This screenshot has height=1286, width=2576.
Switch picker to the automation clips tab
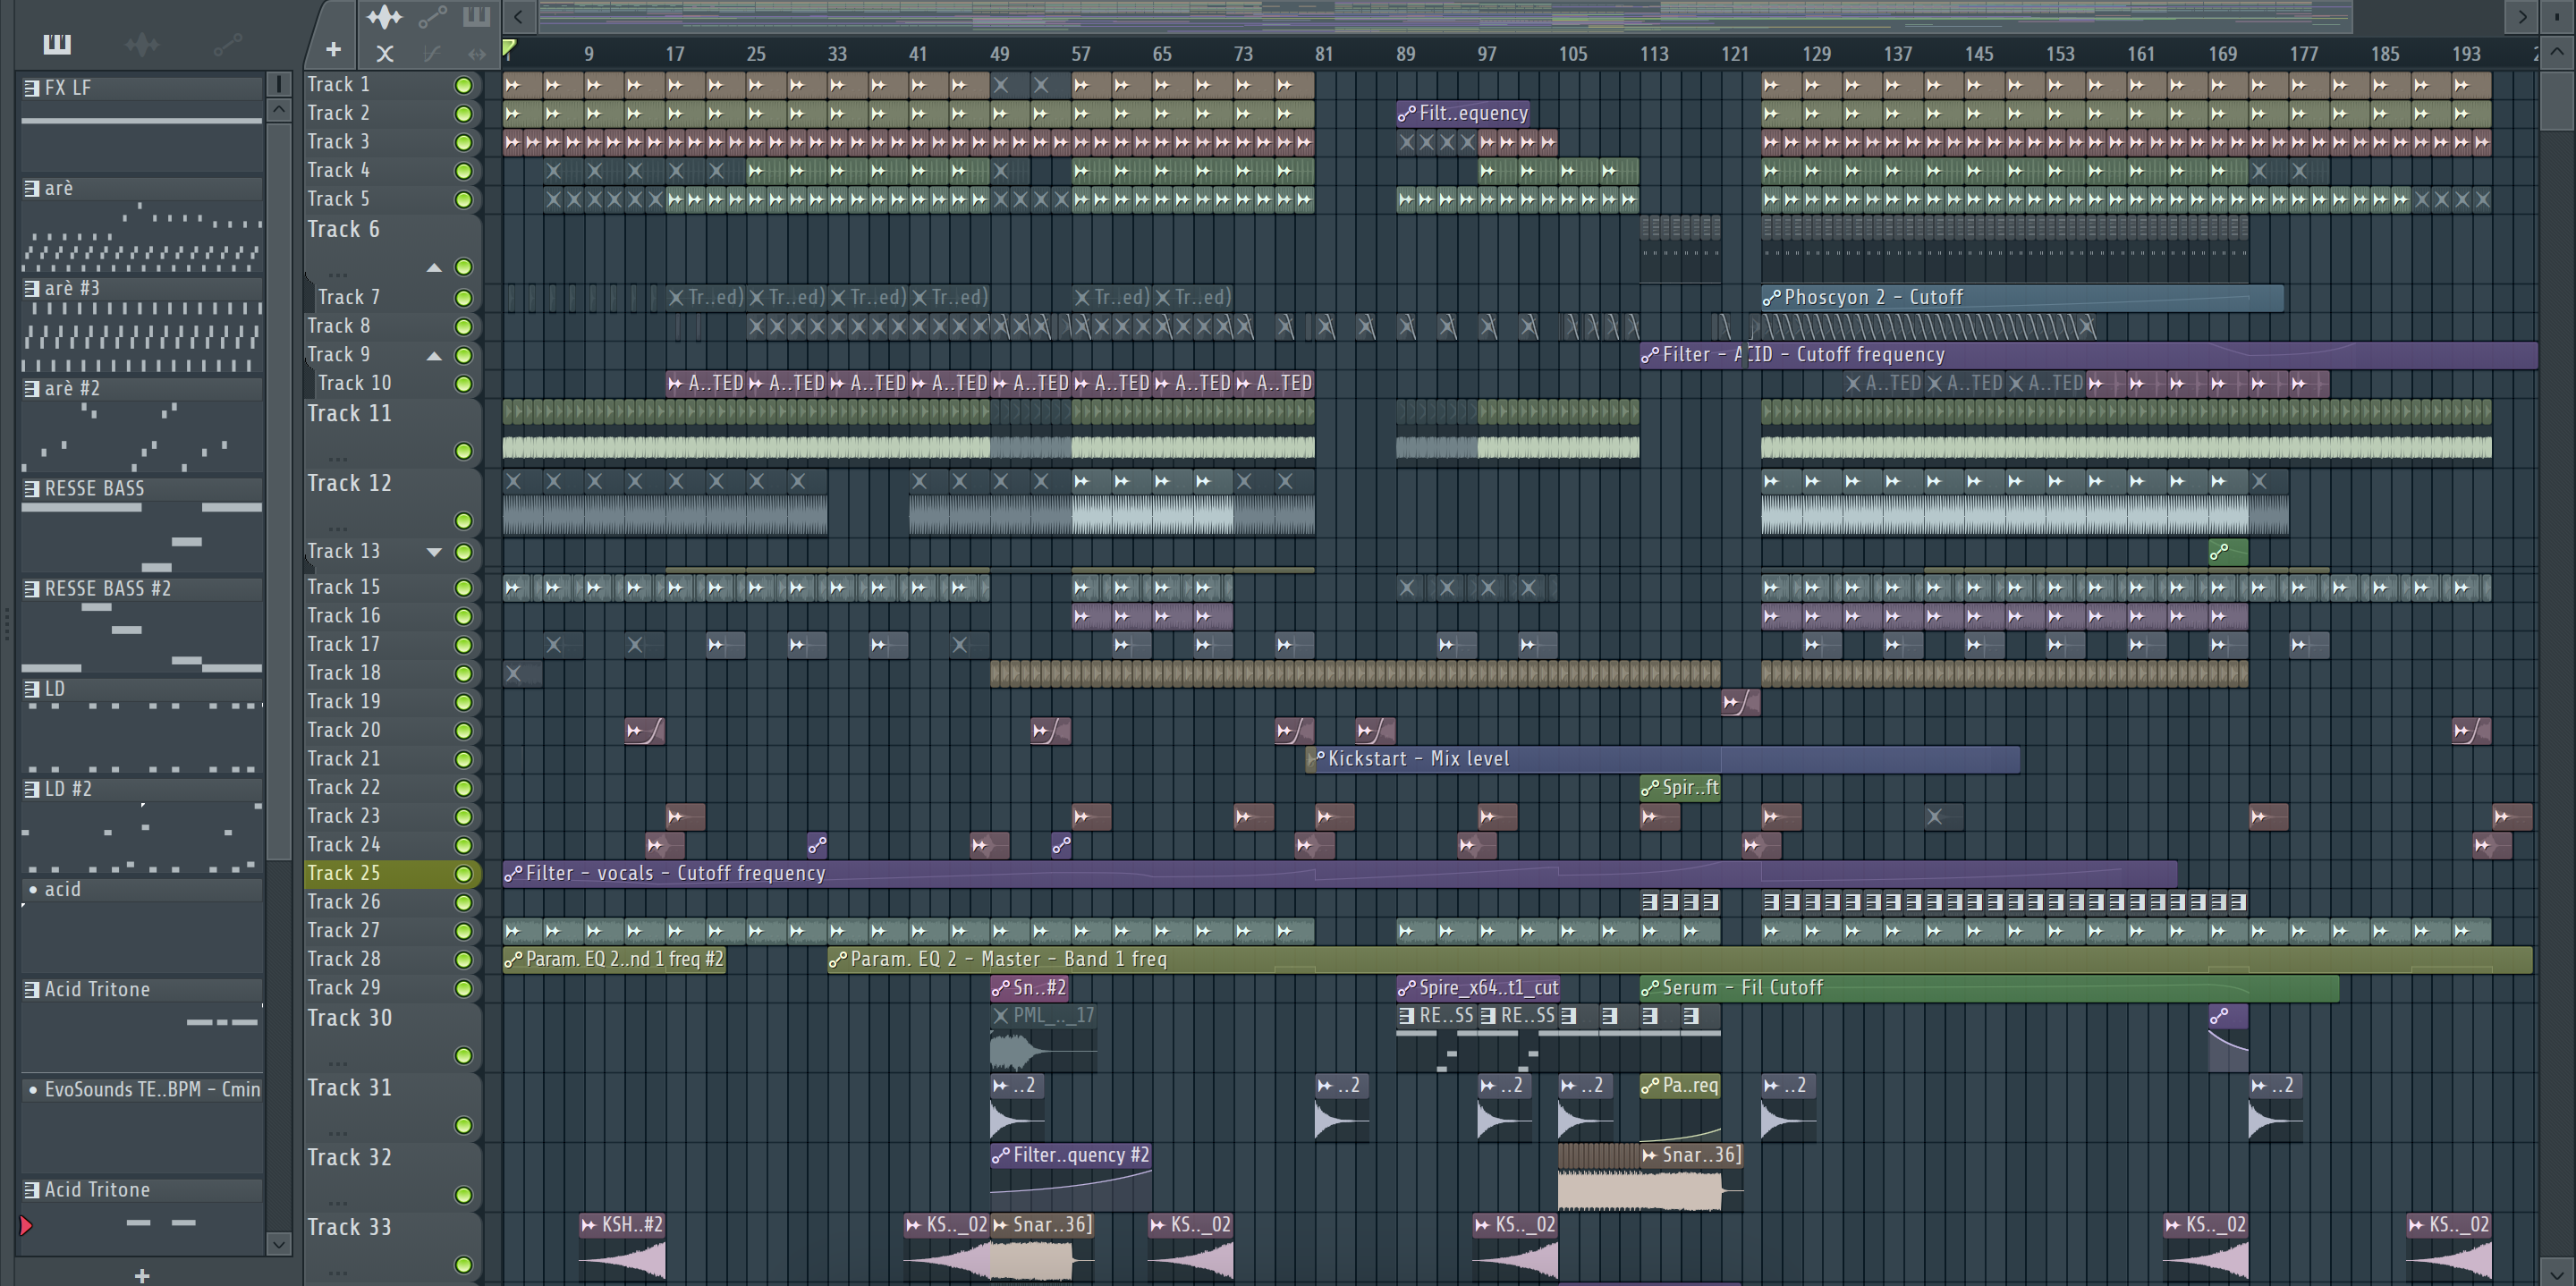(227, 44)
